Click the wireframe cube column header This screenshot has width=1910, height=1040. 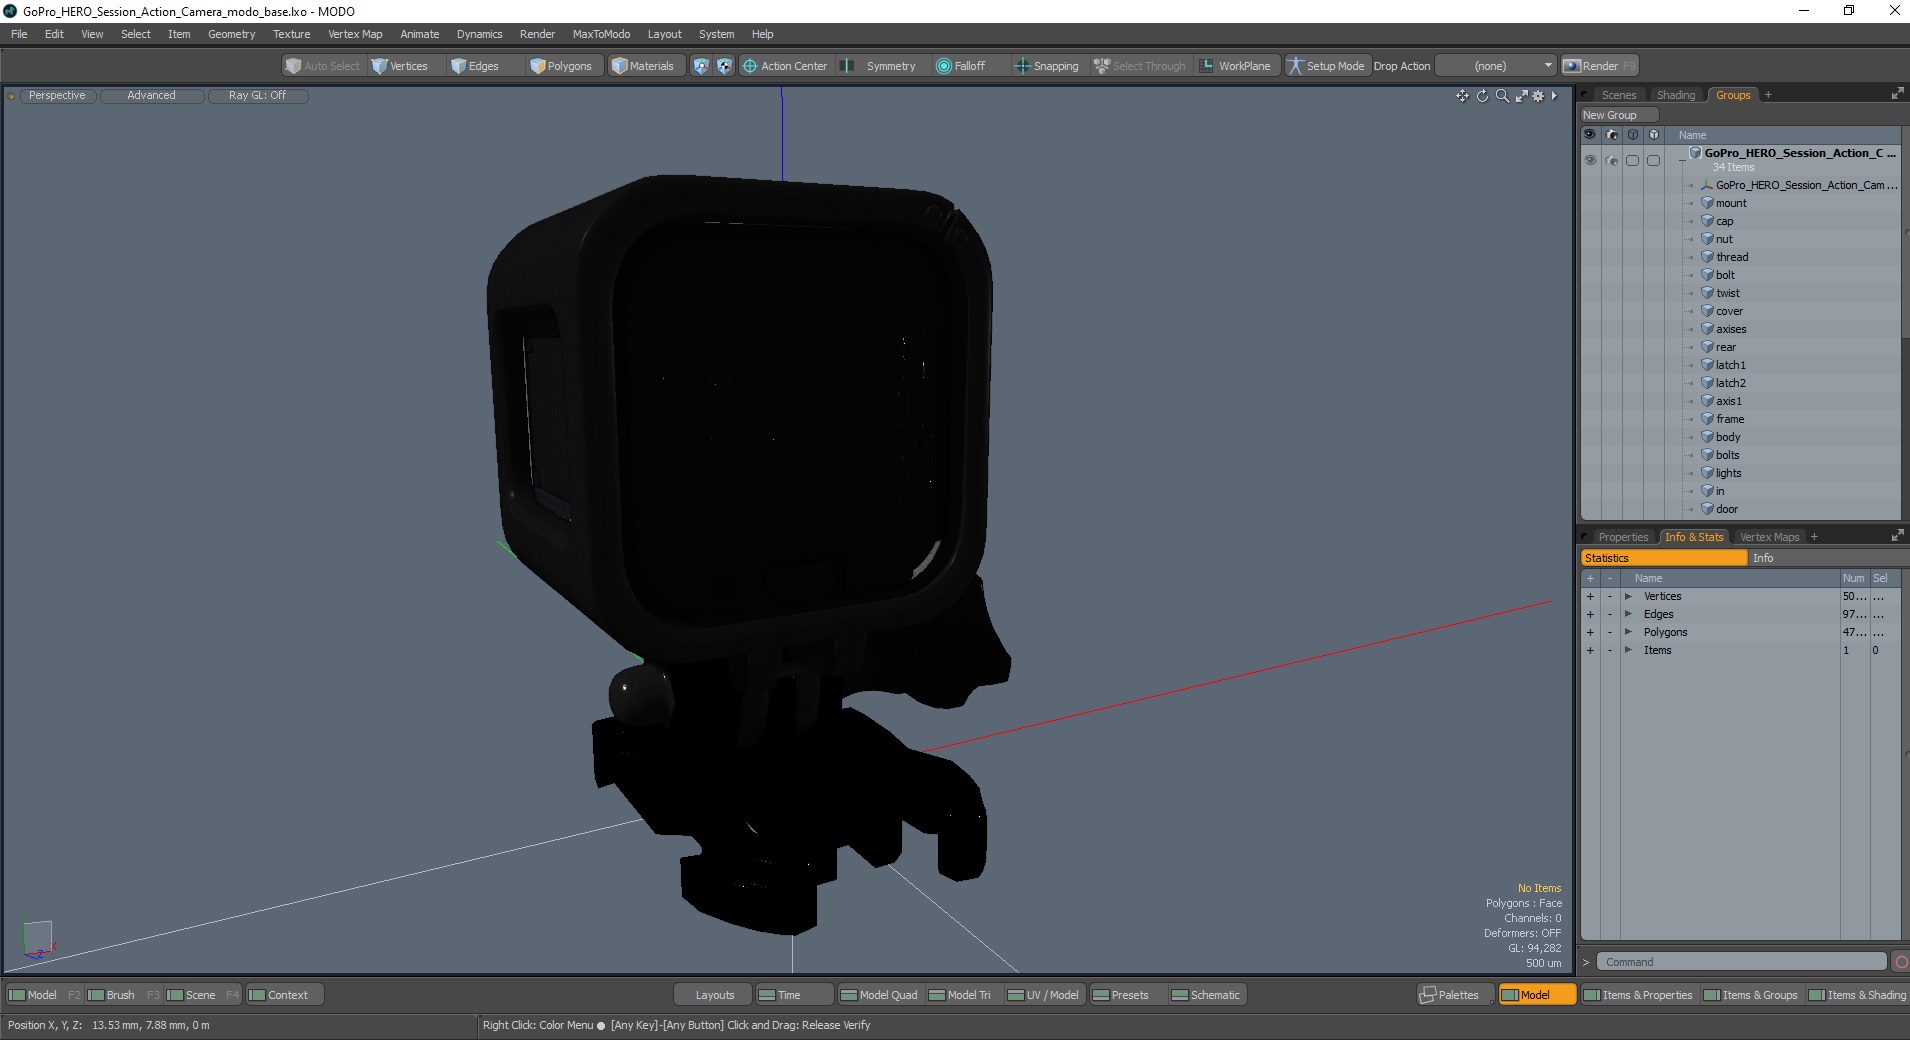point(1633,134)
